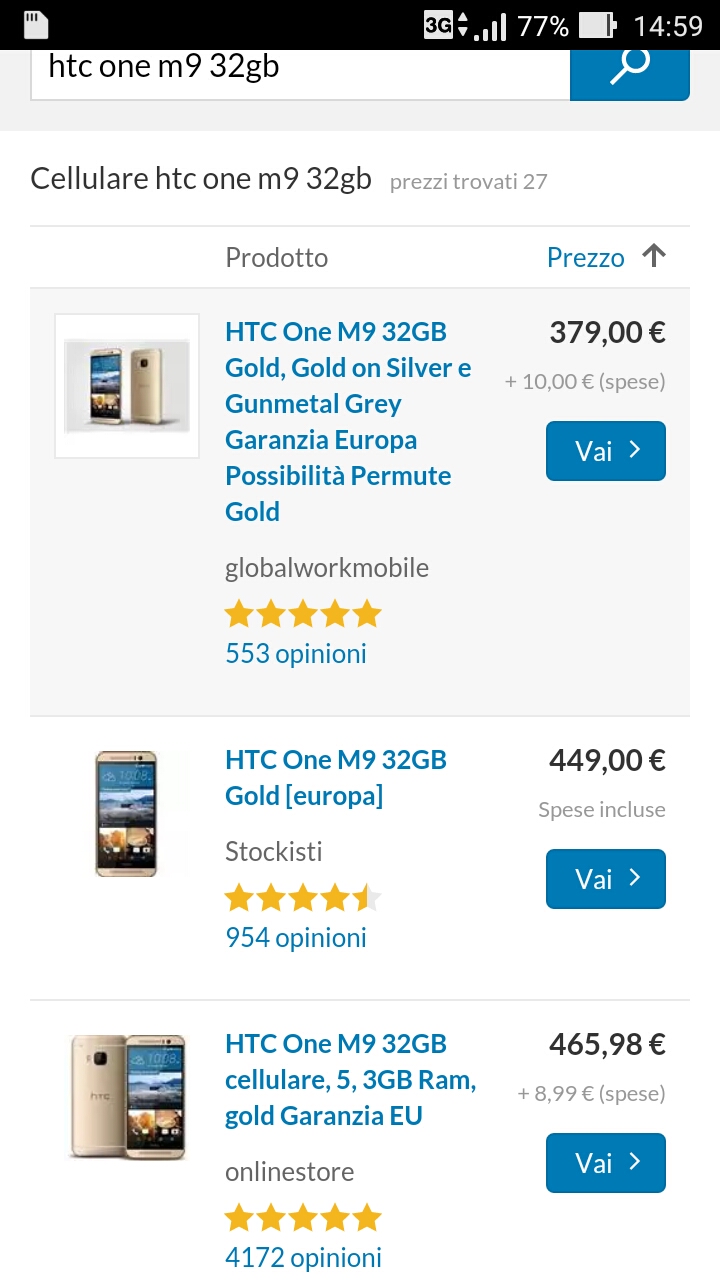
Task: Open the 4172 opinioni reviews link
Action: [303, 1258]
